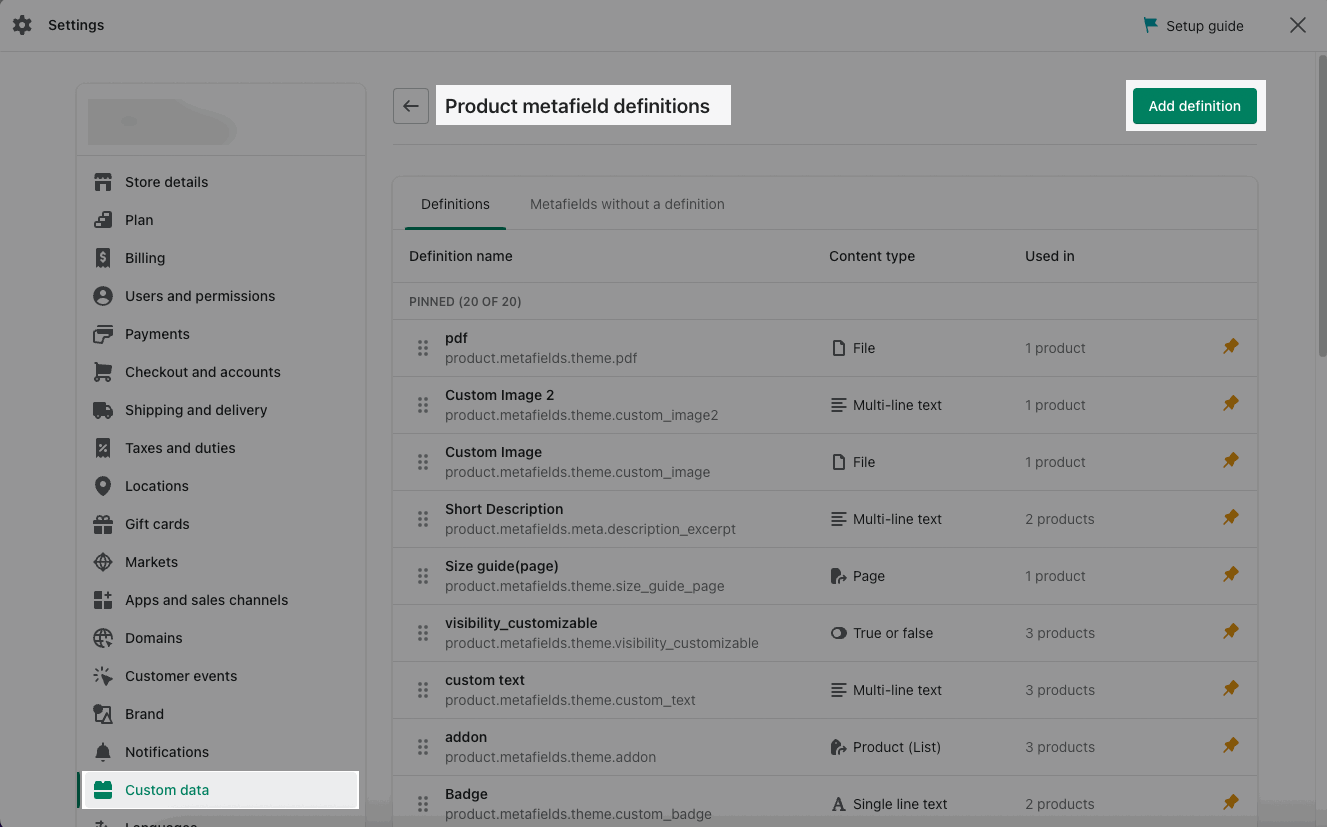Open Markets settings
The image size is (1327, 827).
pyautogui.click(x=221, y=562)
